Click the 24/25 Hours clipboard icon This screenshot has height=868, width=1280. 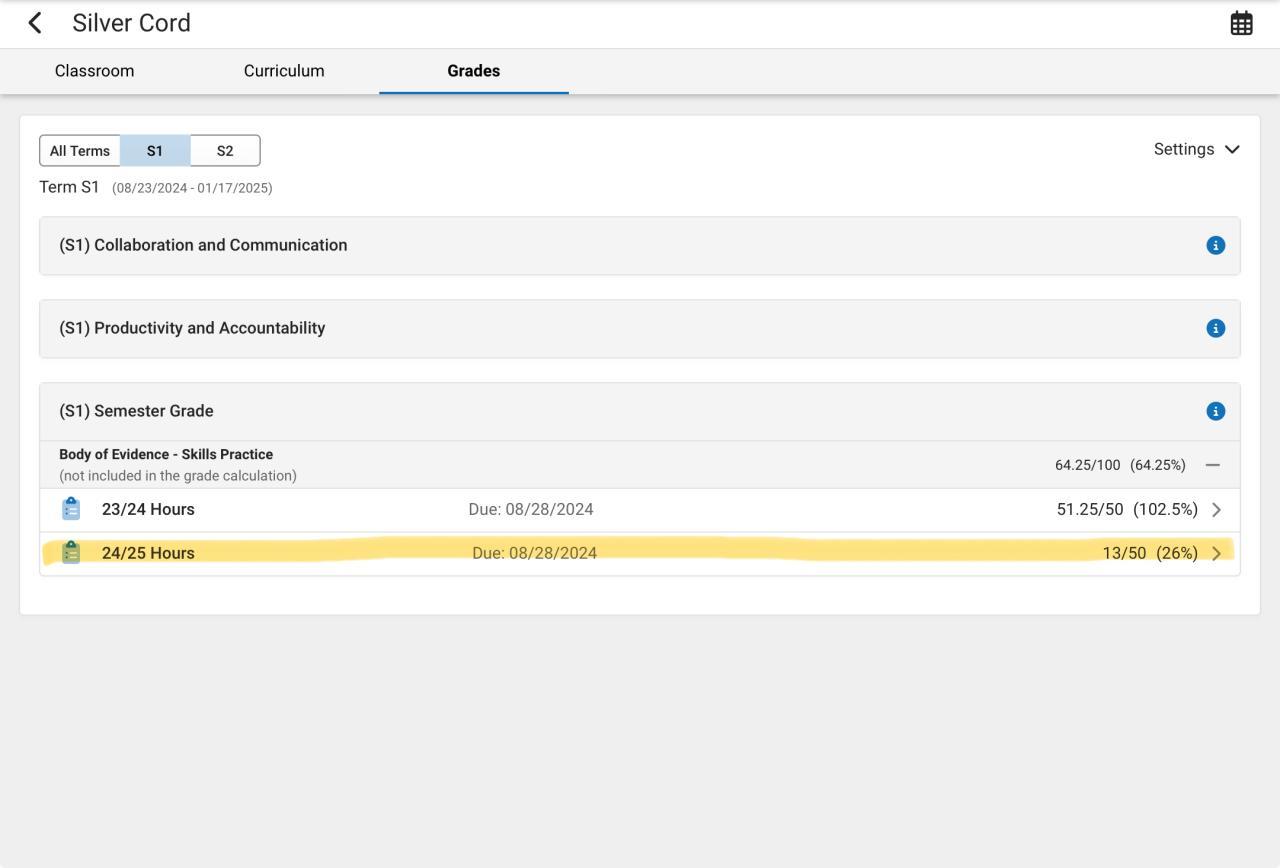[71, 553]
